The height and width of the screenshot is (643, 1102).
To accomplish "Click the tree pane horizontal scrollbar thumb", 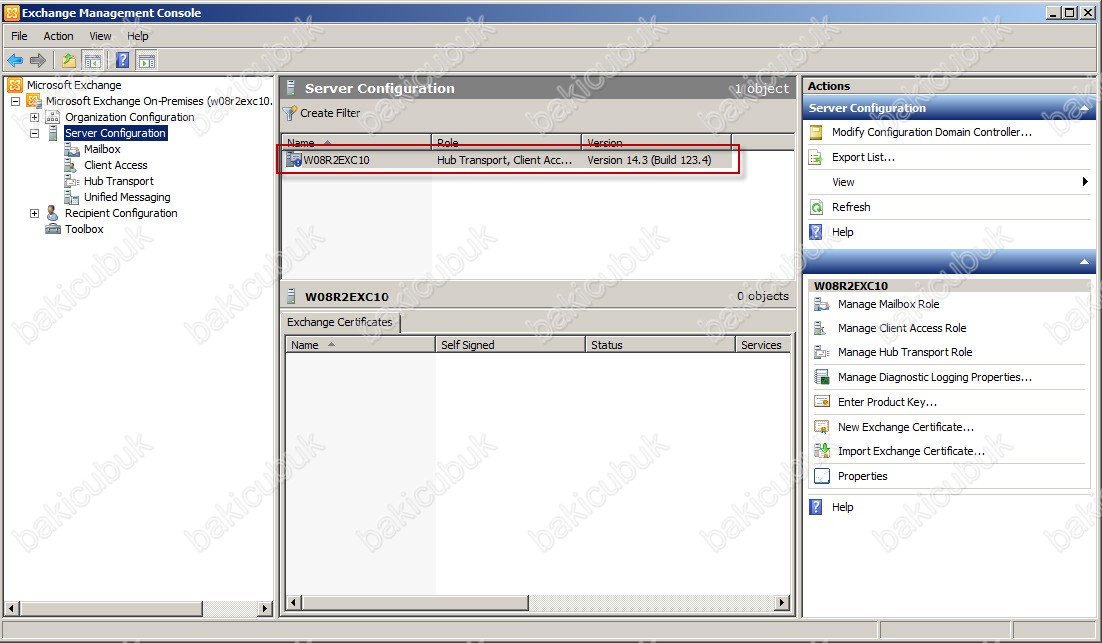I will pos(111,609).
